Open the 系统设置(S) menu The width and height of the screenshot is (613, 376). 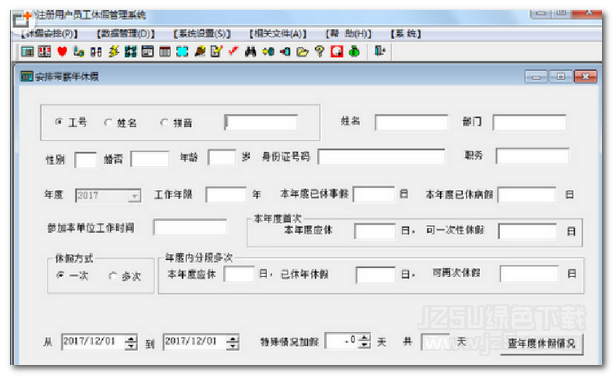[202, 34]
